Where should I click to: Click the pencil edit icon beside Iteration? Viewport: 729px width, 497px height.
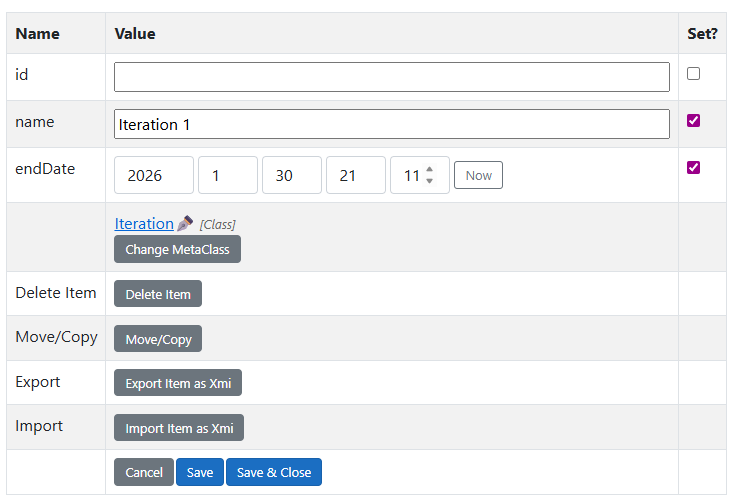pos(184,223)
